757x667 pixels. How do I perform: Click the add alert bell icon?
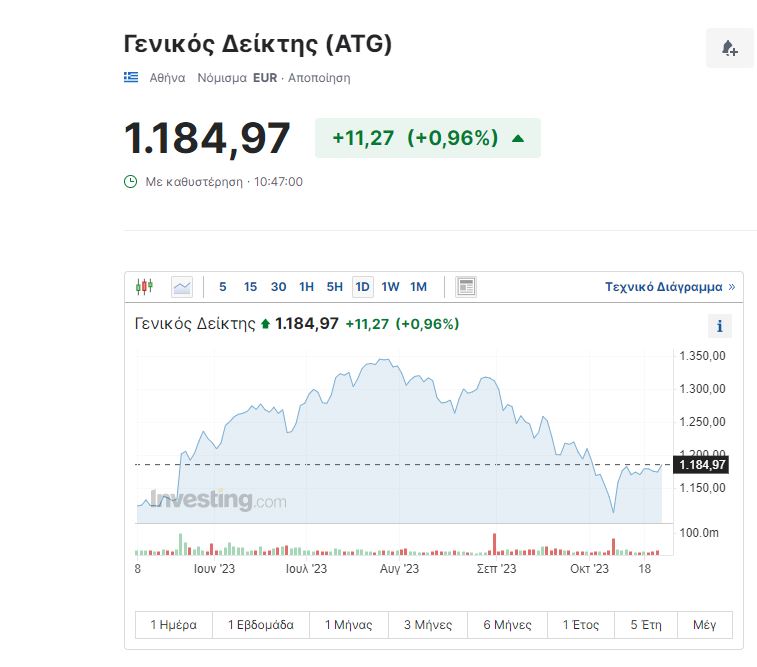pyautogui.click(x=729, y=48)
